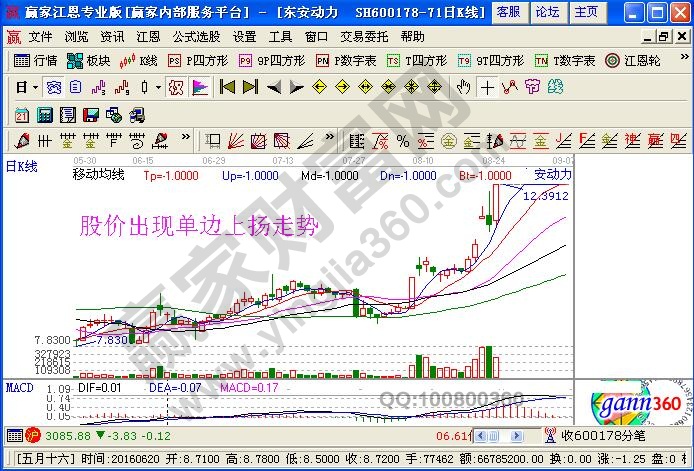Image resolution: width=694 pixels, height=471 pixels.
Task: Expand the Gann tools overflow chevron
Action: click(329, 137)
